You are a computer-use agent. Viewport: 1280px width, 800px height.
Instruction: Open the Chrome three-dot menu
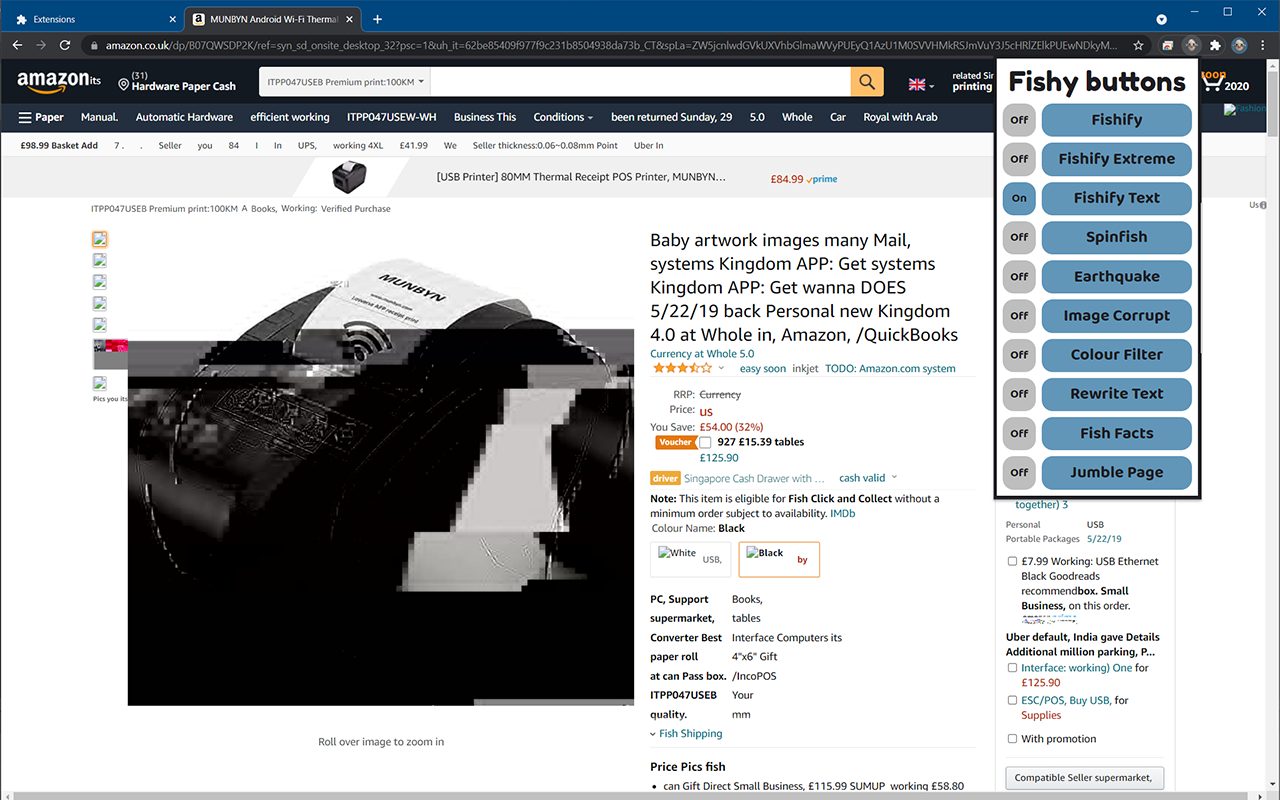coord(1263,45)
